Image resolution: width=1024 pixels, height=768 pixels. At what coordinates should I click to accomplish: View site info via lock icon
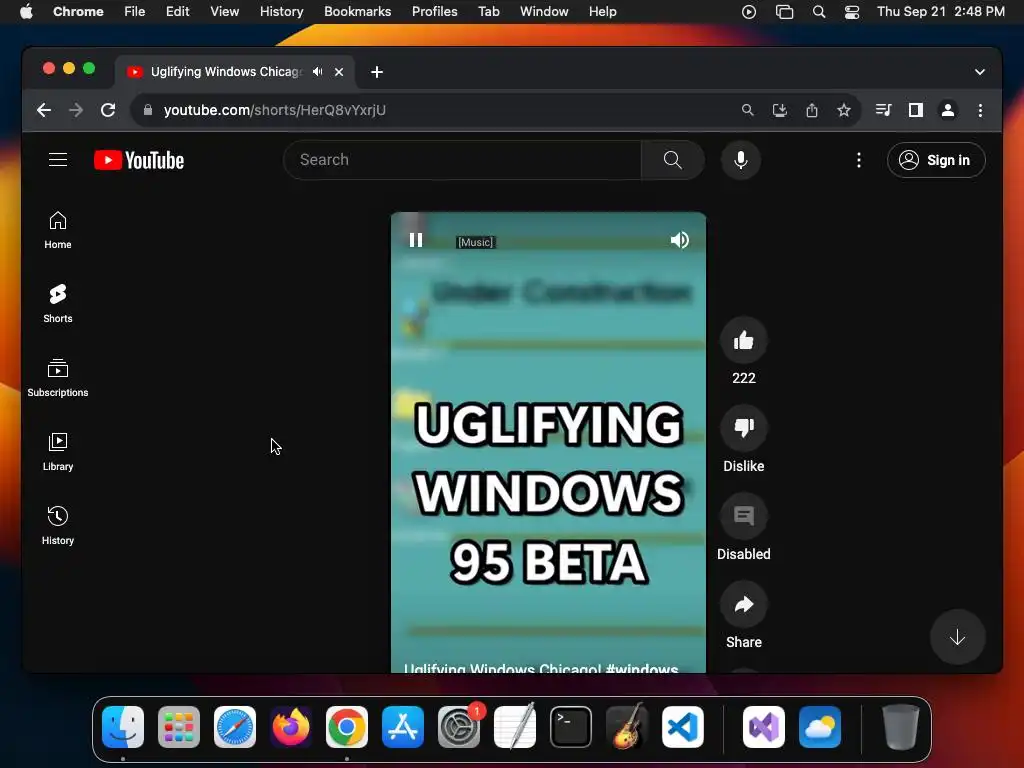tap(148, 110)
